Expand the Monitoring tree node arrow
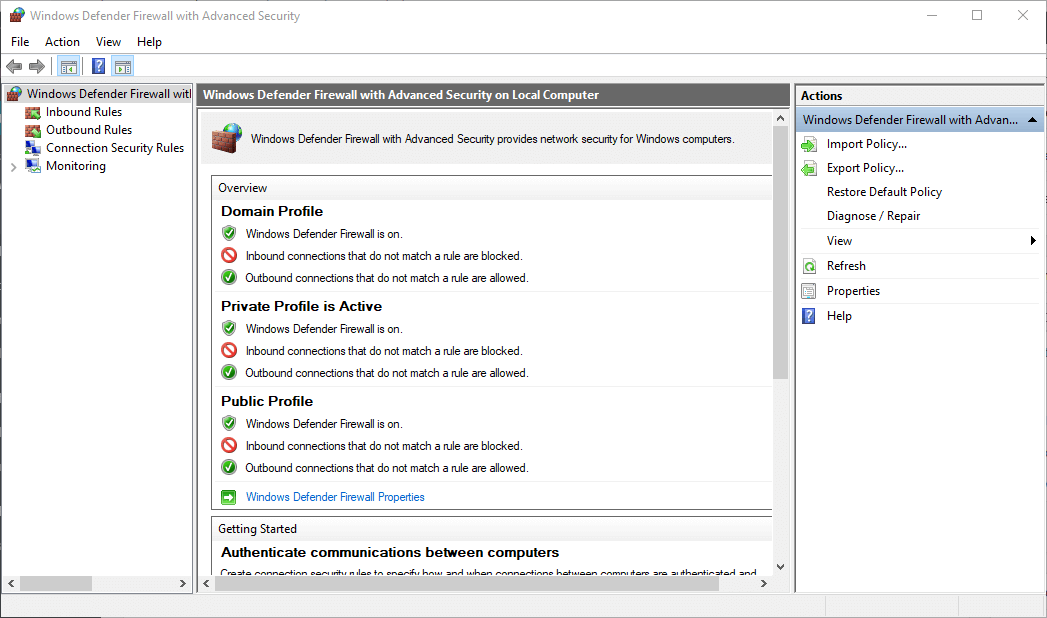Viewport: 1047px width, 618px height. tap(13, 167)
